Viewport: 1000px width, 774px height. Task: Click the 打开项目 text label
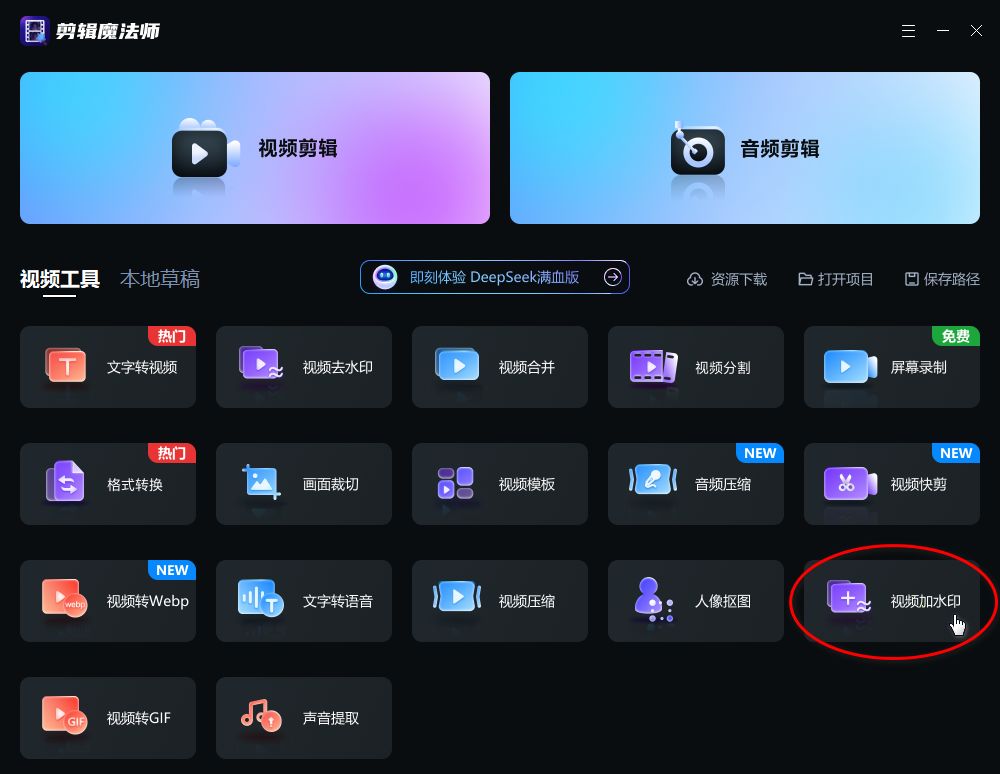(x=845, y=279)
